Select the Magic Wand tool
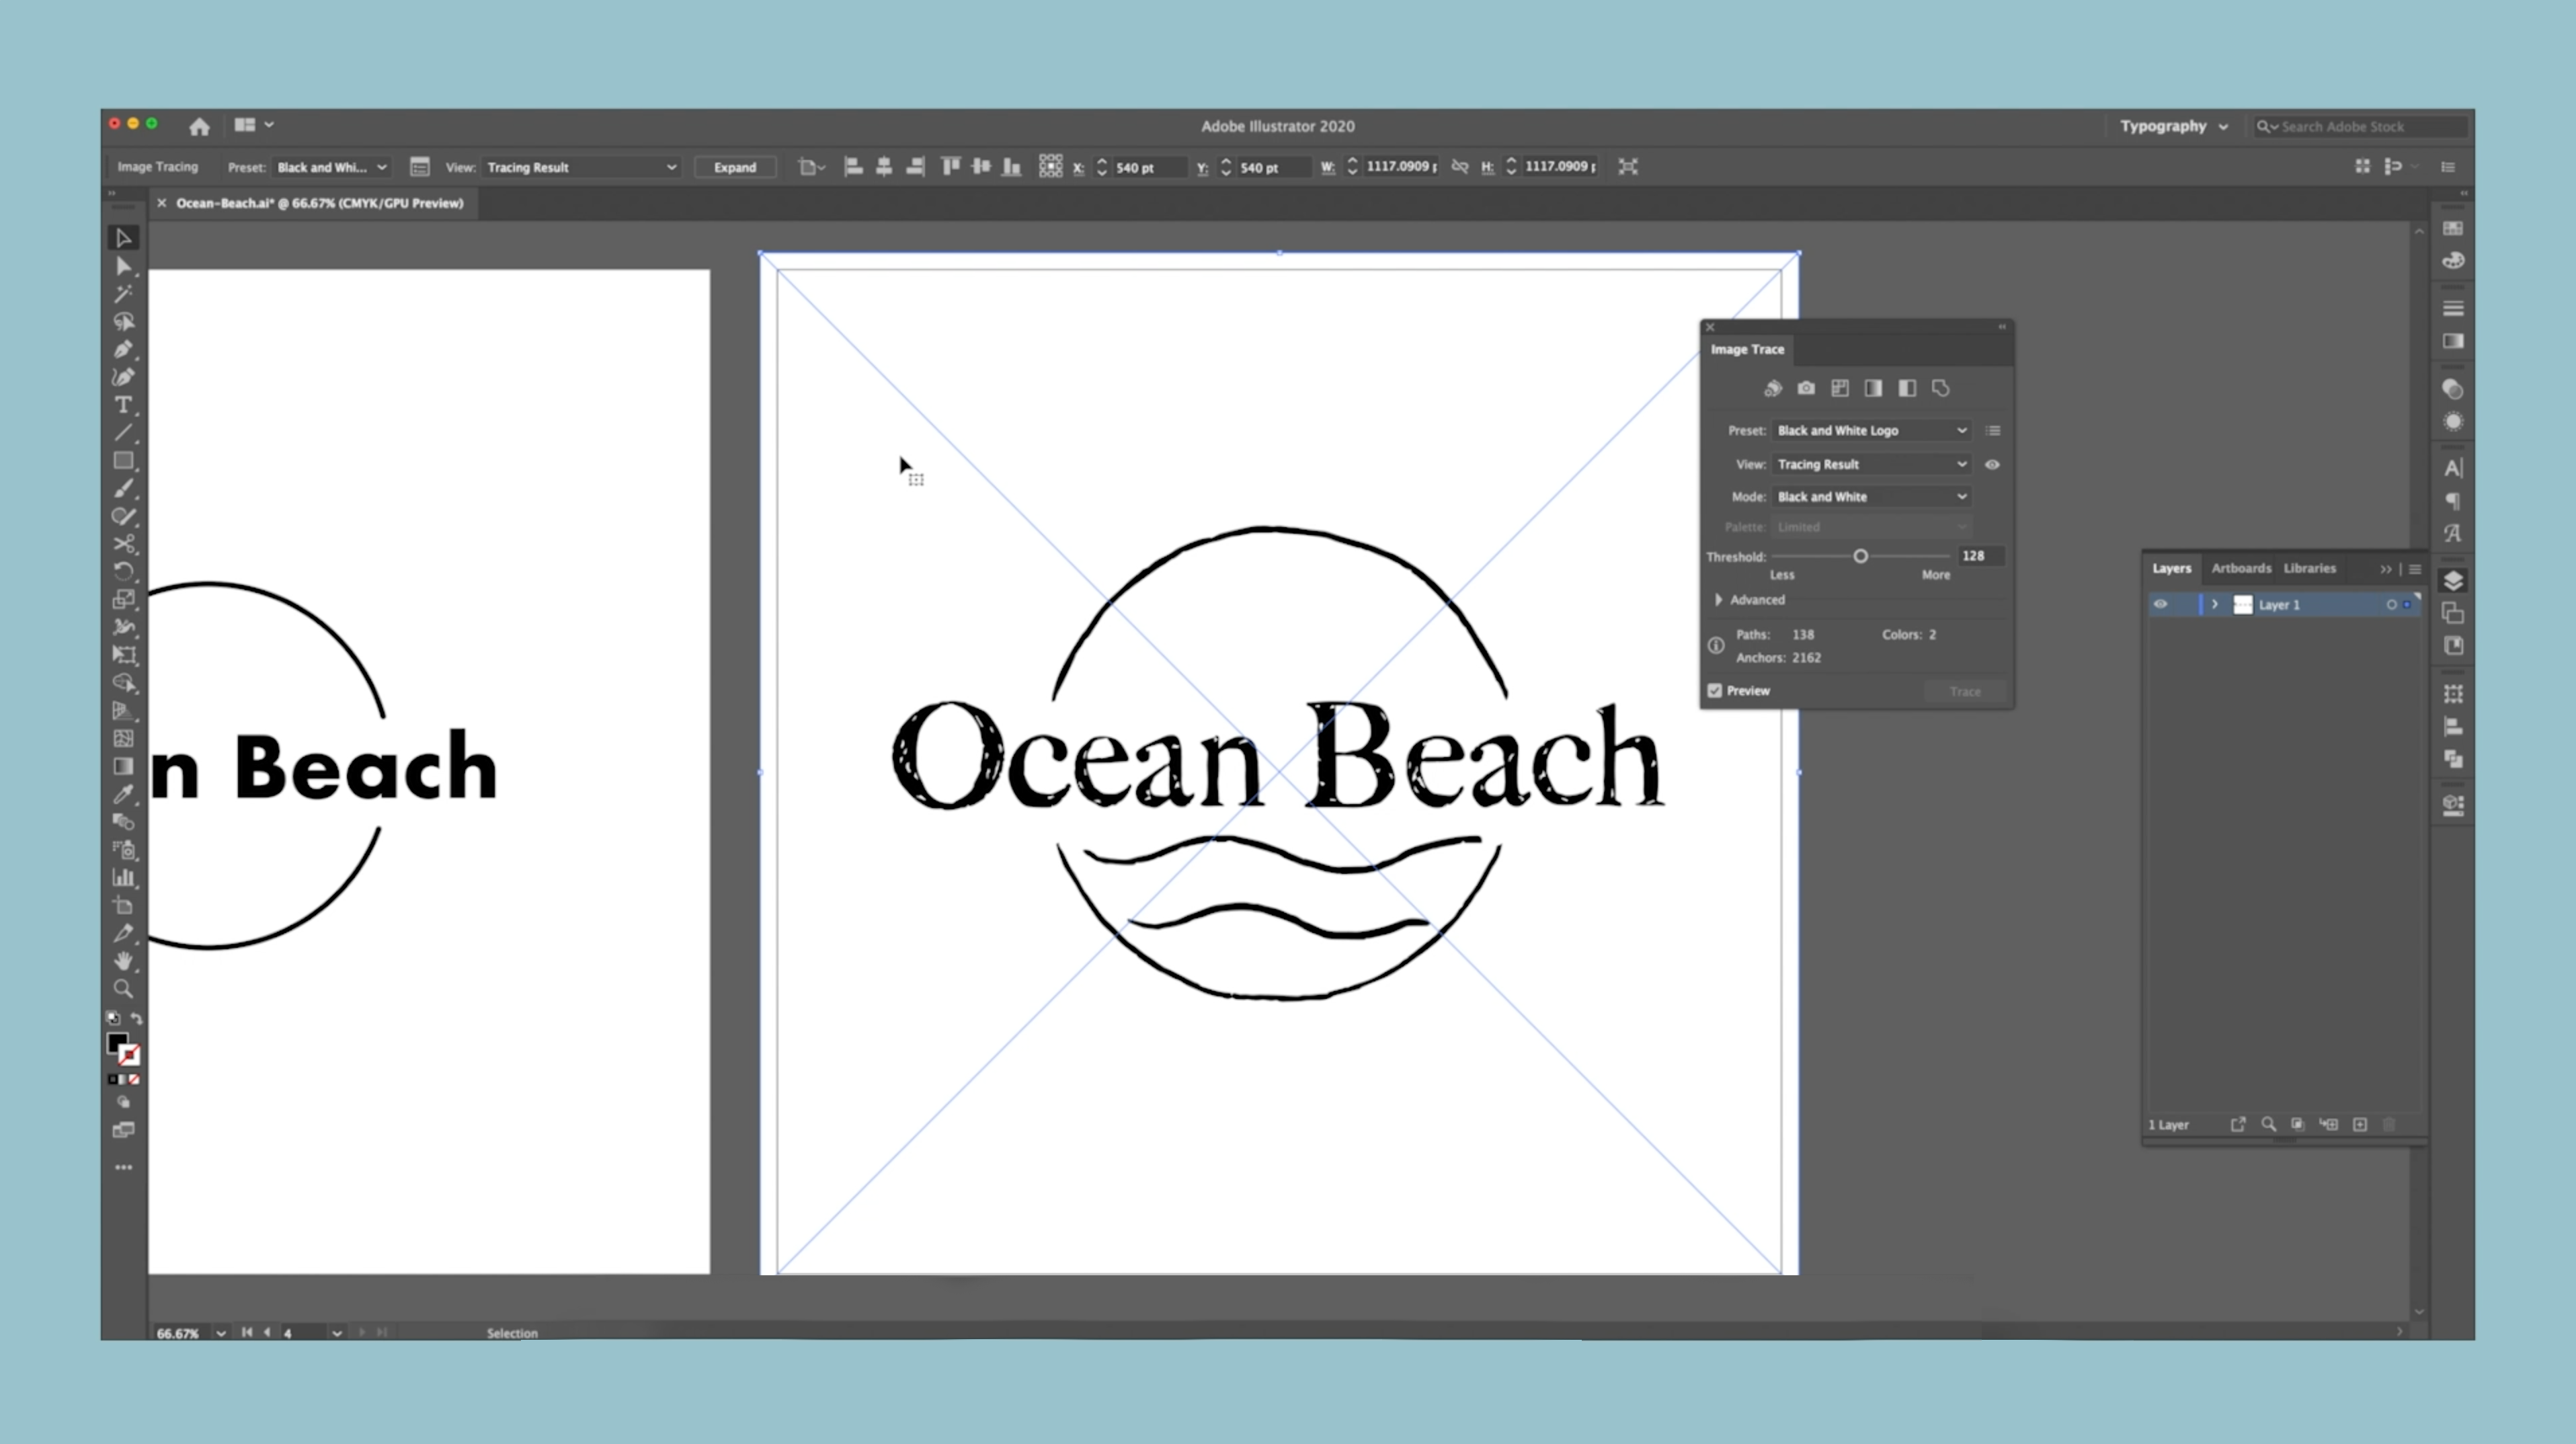Viewport: 2576px width, 1444px height. (x=123, y=294)
